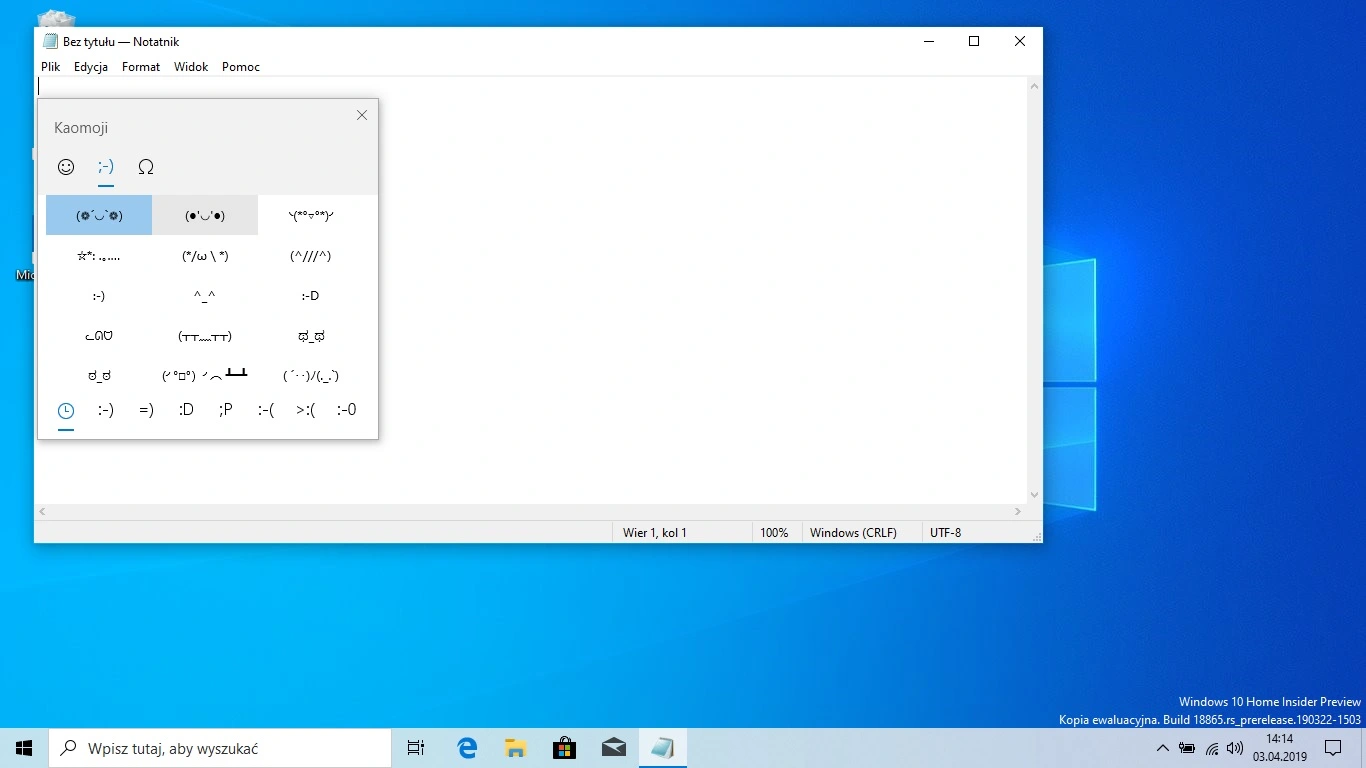The height and width of the screenshot is (768, 1366).
Task: Select the Kaomoji ;-) tab
Action: pos(106,167)
